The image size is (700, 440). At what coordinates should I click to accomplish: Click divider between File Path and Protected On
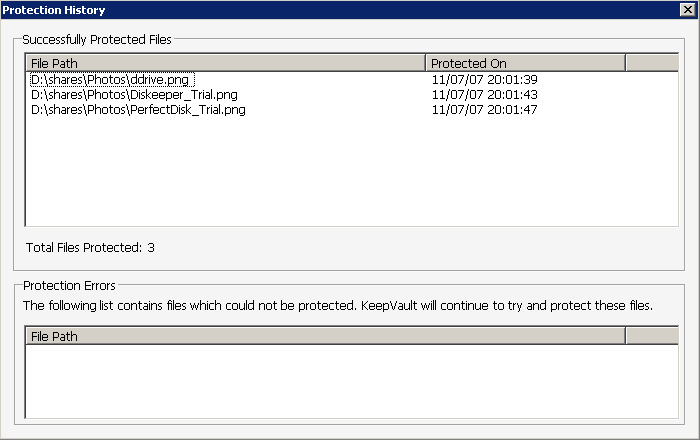(x=425, y=63)
